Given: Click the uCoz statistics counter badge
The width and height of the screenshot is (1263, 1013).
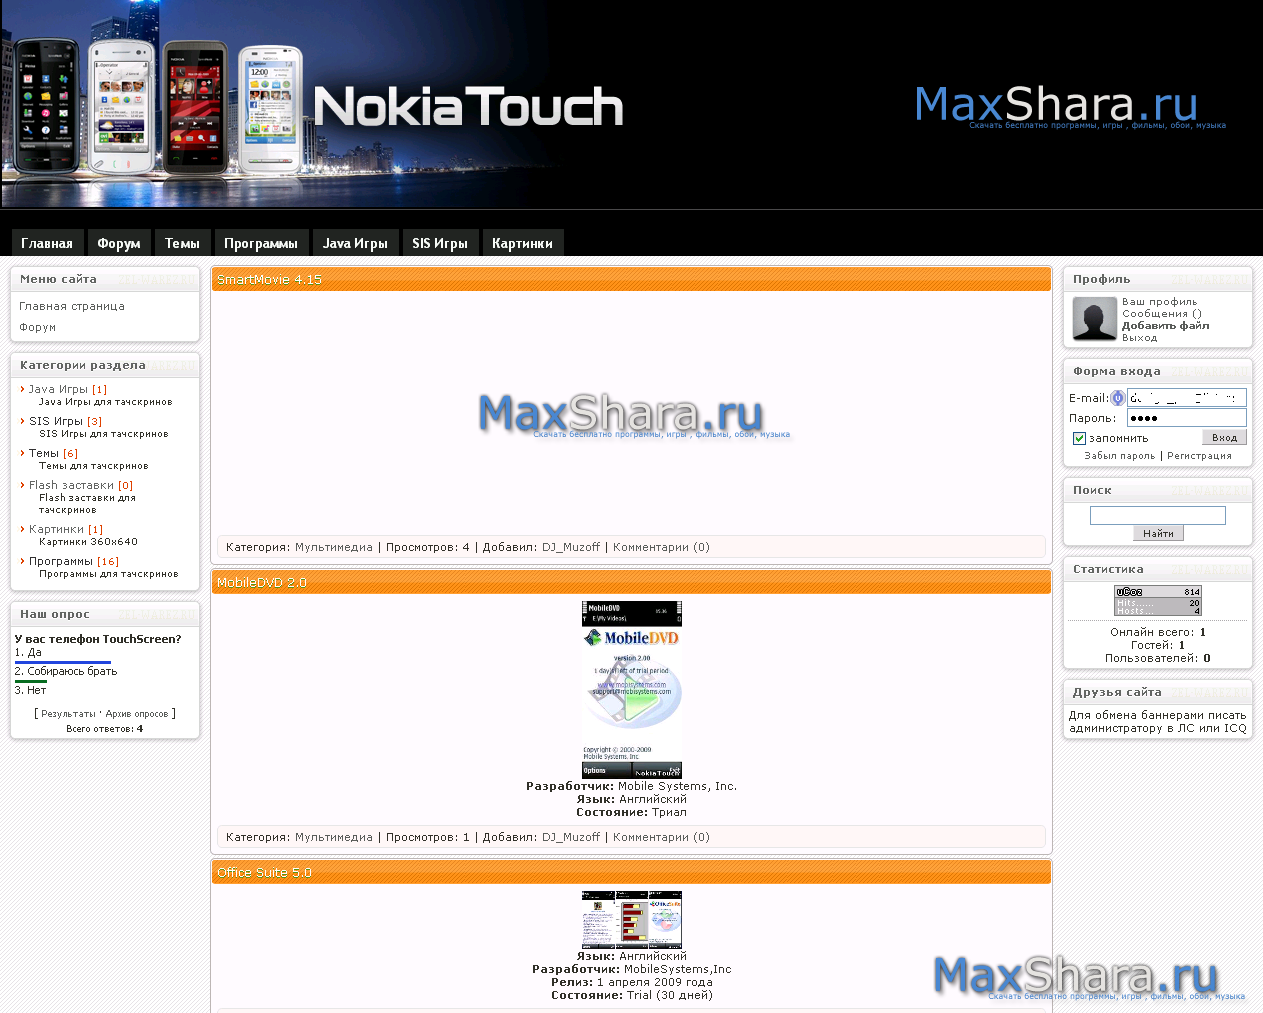Looking at the screenshot, I should (x=1158, y=601).
